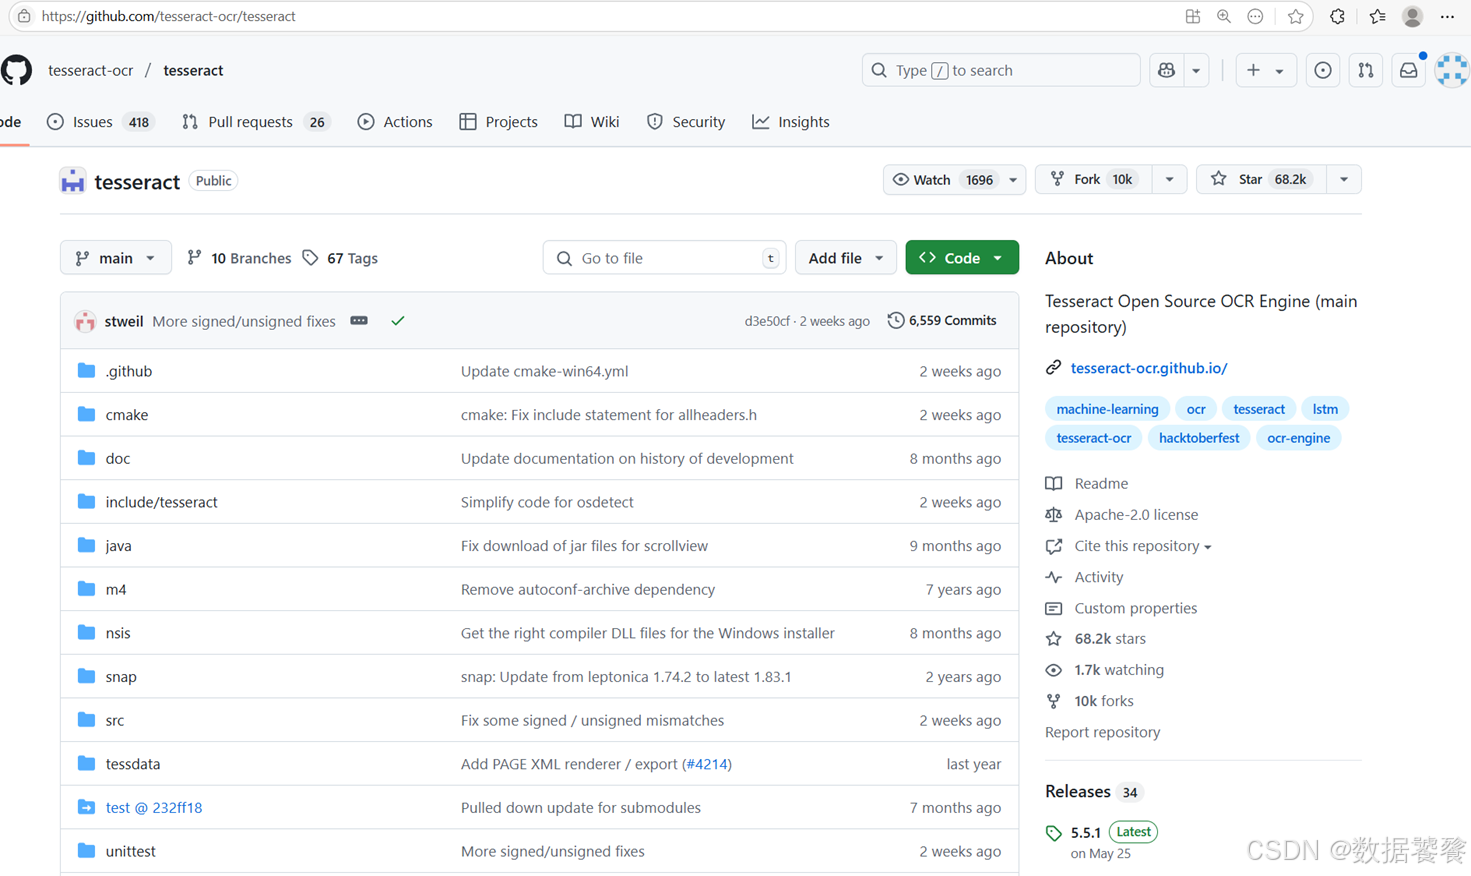This screenshot has height=876, width=1471.
Task: Check the green CI status checkmark
Action: (398, 321)
